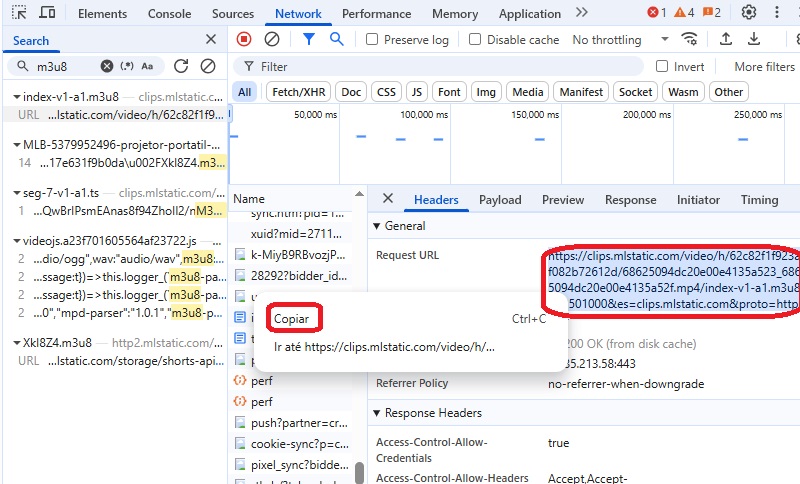This screenshot has width=800, height=484.
Task: Toggle regular expression search option
Action: point(127,66)
